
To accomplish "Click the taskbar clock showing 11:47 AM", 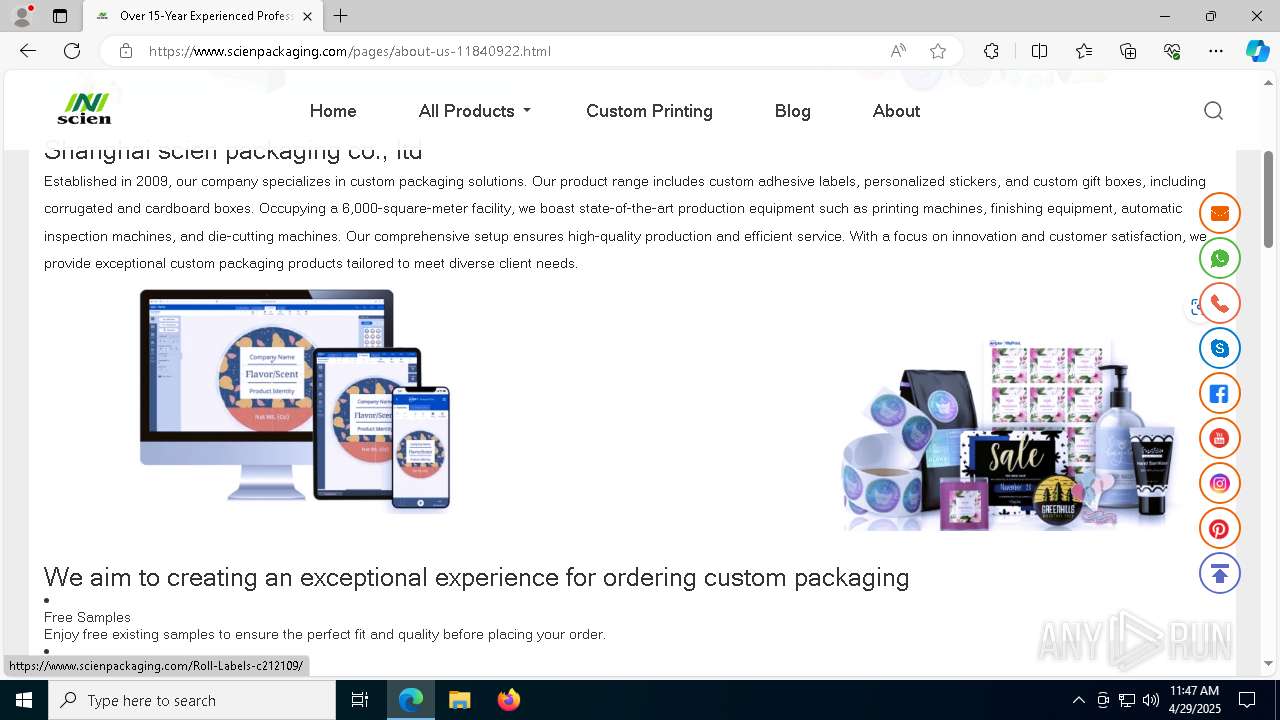I will coord(1194,700).
